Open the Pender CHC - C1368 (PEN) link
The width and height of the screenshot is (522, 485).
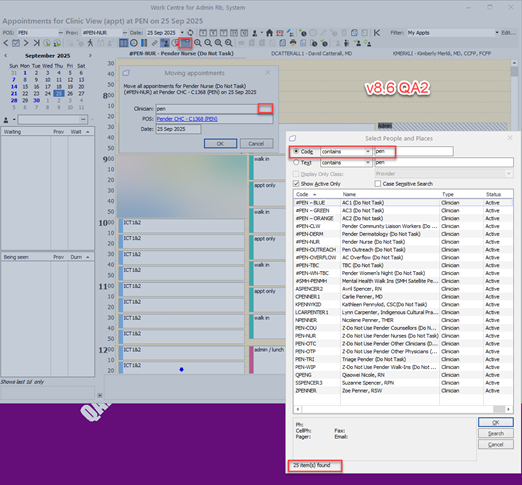(187, 119)
